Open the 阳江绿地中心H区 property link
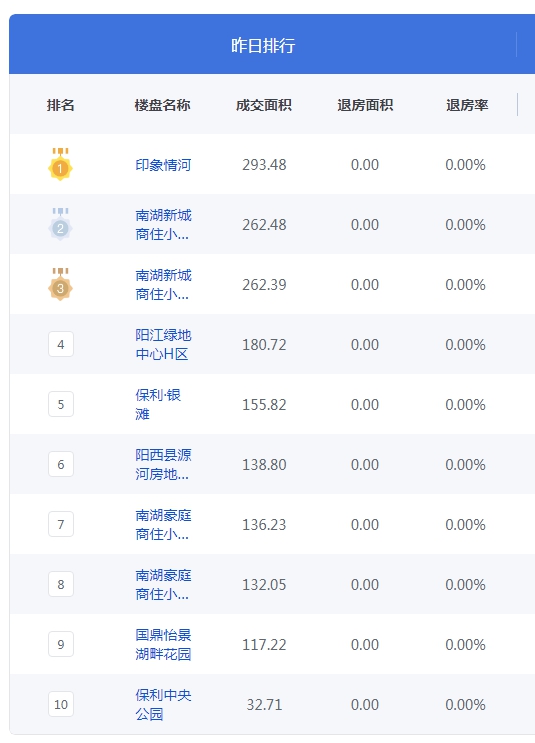This screenshot has height=743, width=535. click(x=163, y=344)
